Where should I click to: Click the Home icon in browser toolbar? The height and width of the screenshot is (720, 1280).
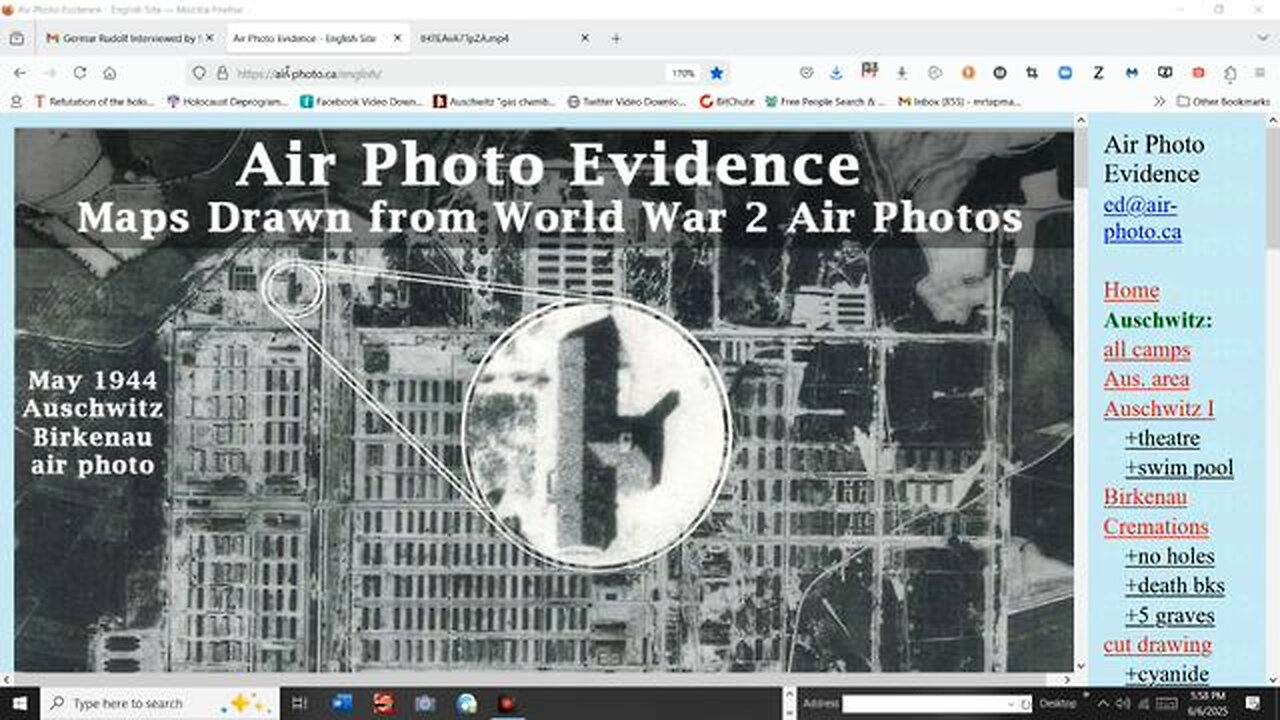110,73
